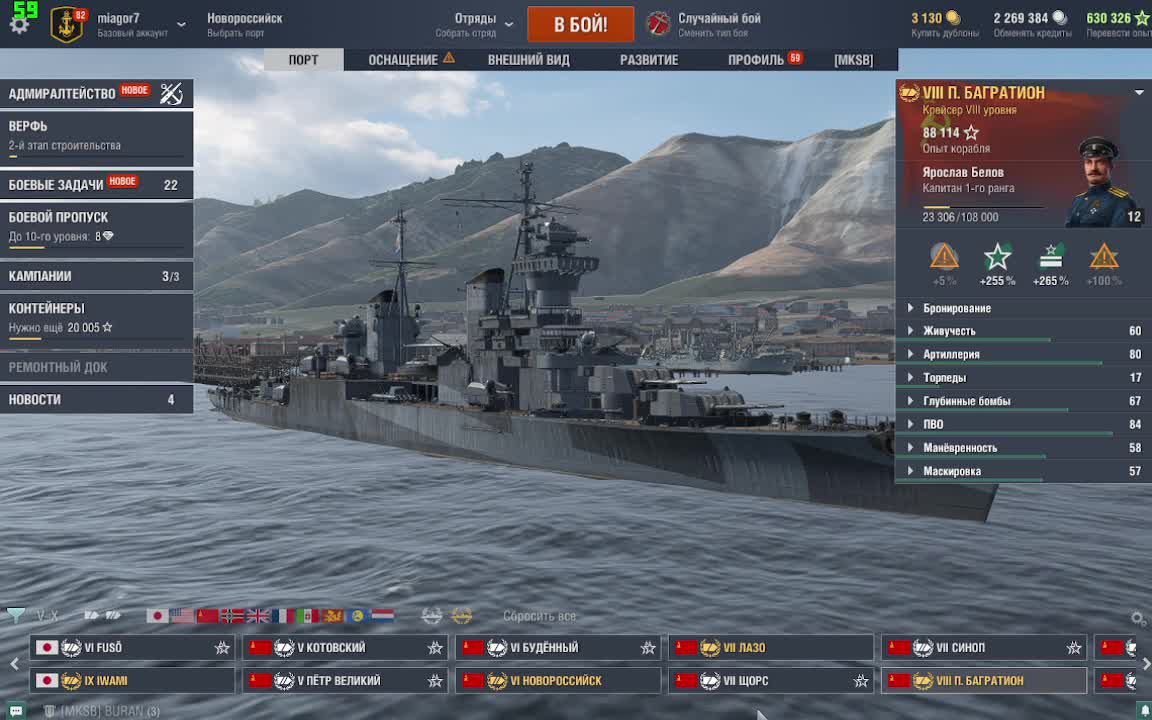Switch to the Развитие tab
This screenshot has width=1152, height=720.
(x=649, y=60)
